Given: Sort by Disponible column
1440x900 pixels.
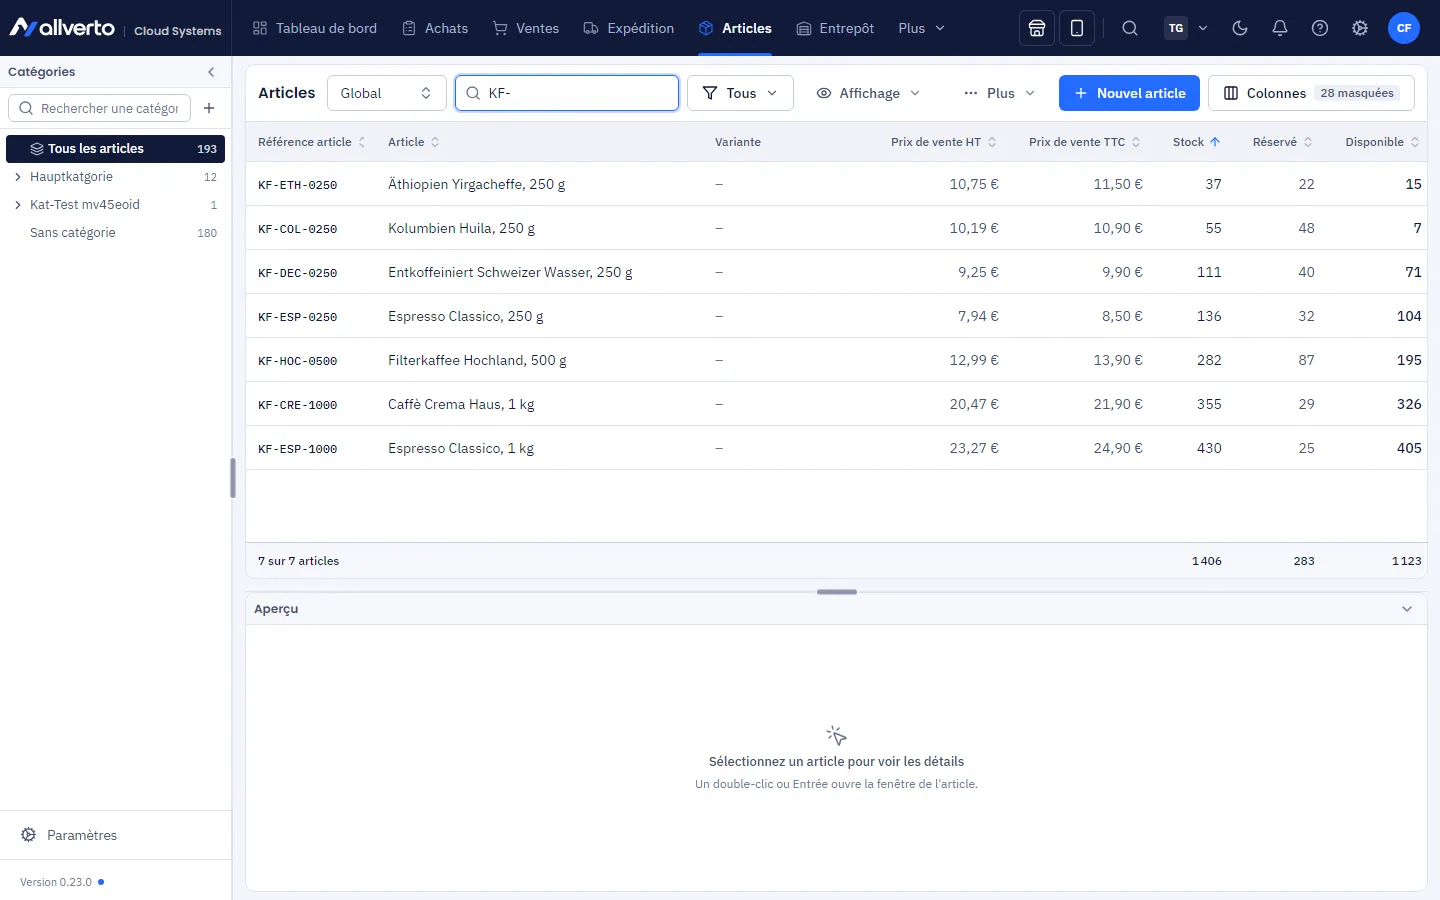Looking at the screenshot, I should coord(1382,142).
